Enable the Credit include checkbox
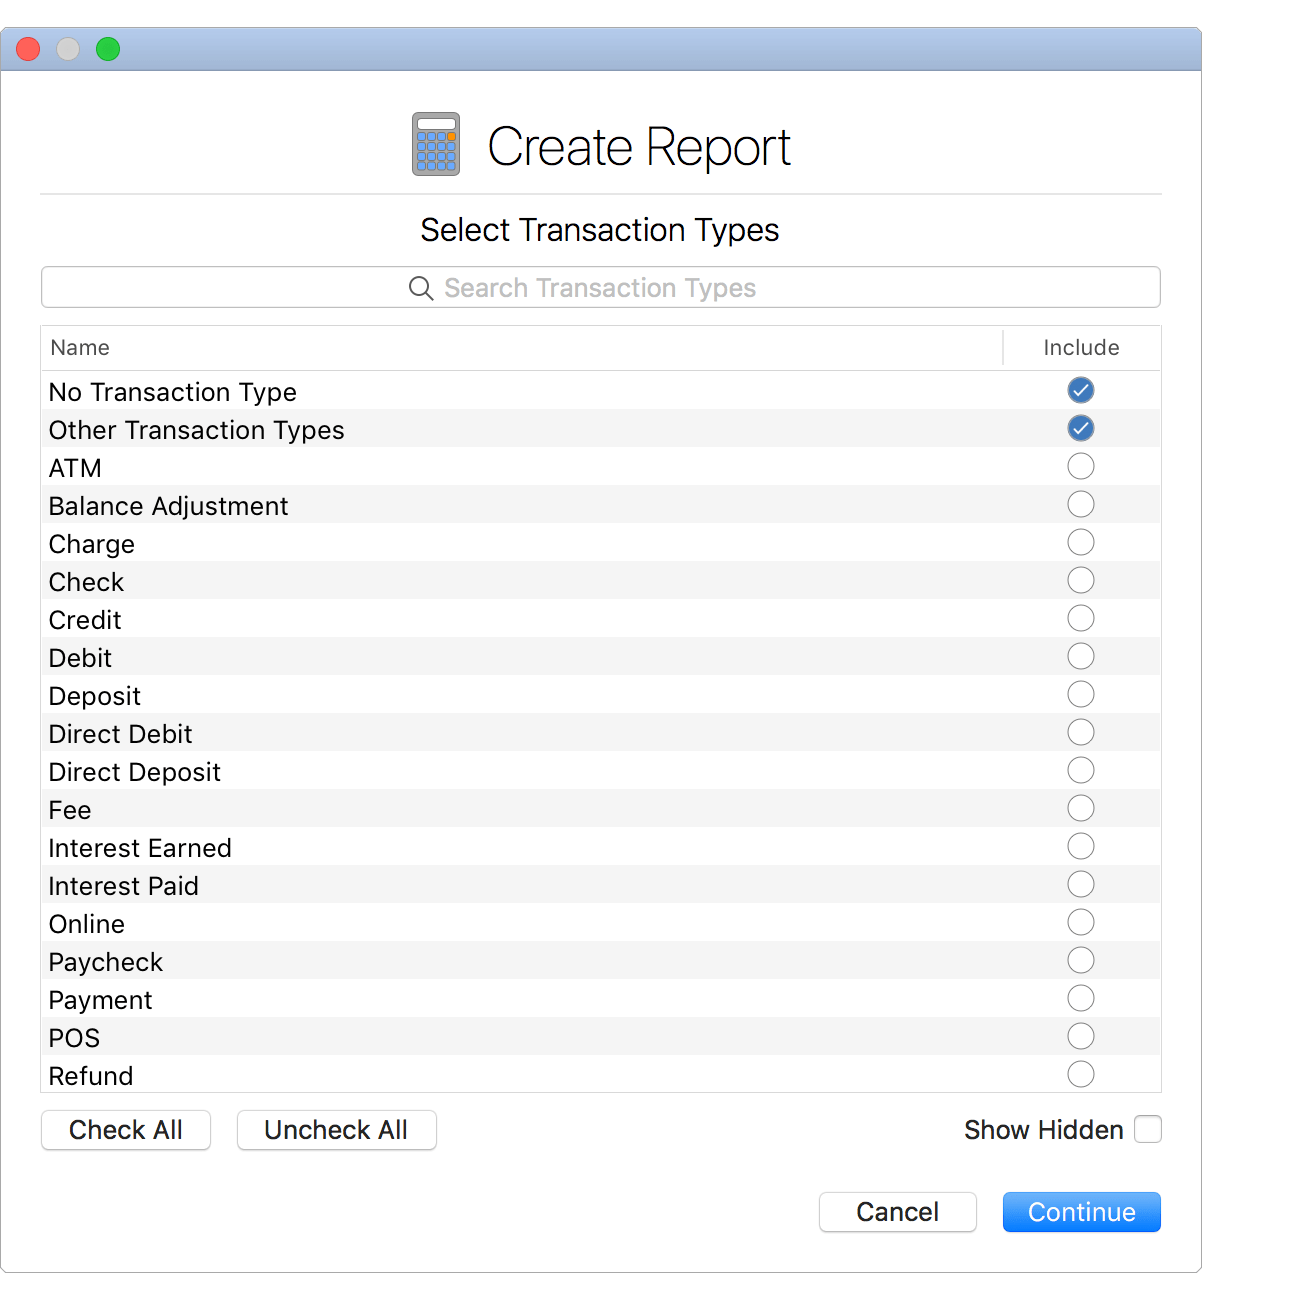Image resolution: width=1300 pixels, height=1300 pixels. 1081,618
